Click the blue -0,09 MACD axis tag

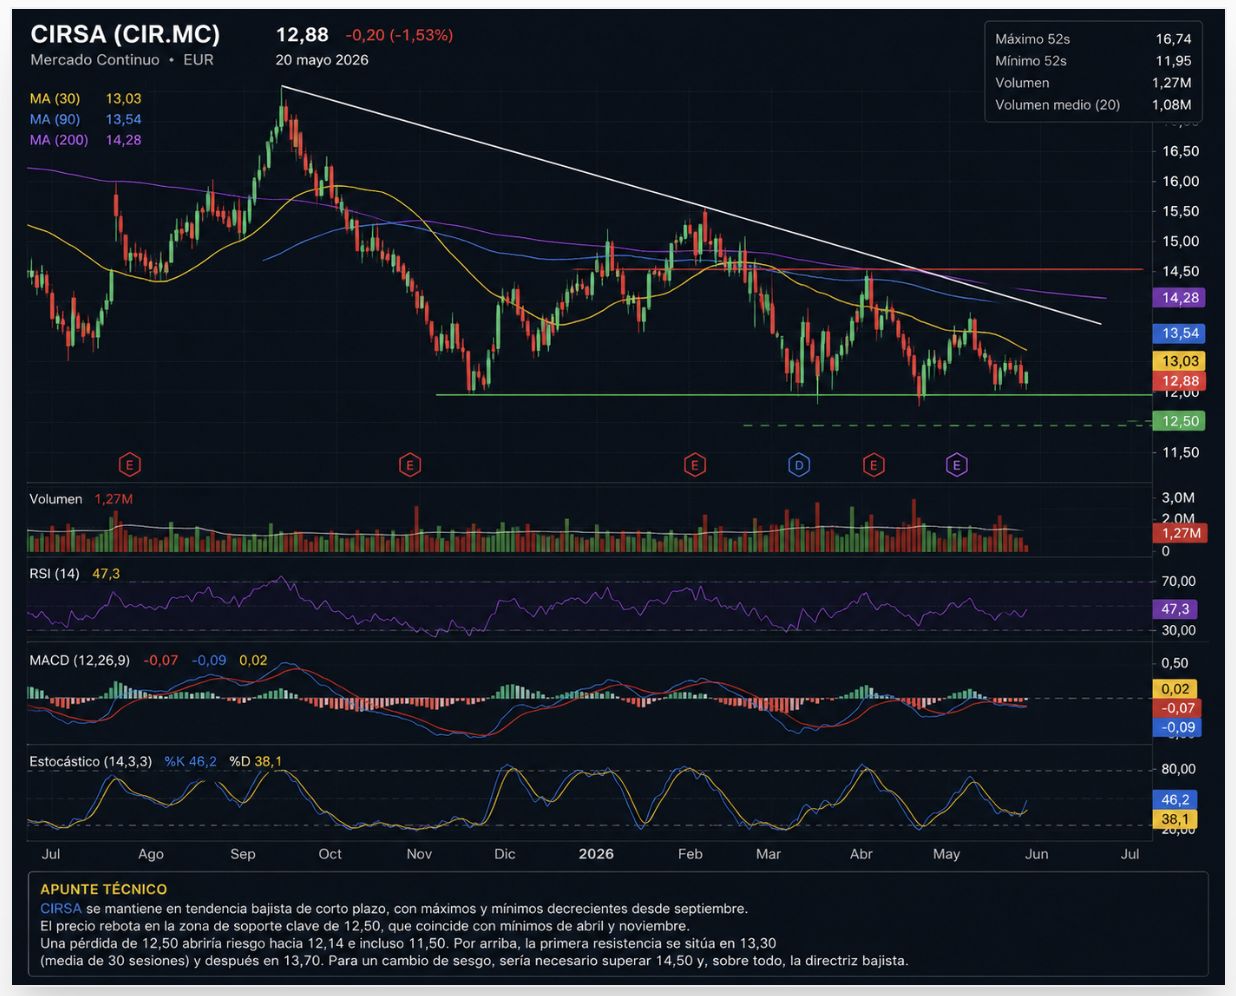coord(1178,727)
